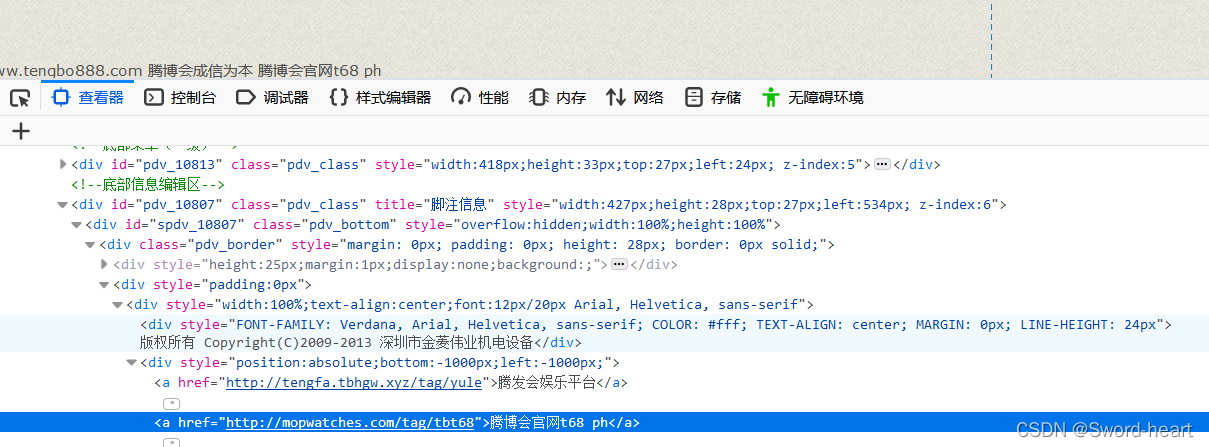Click the plus icon to create new node

click(20, 131)
